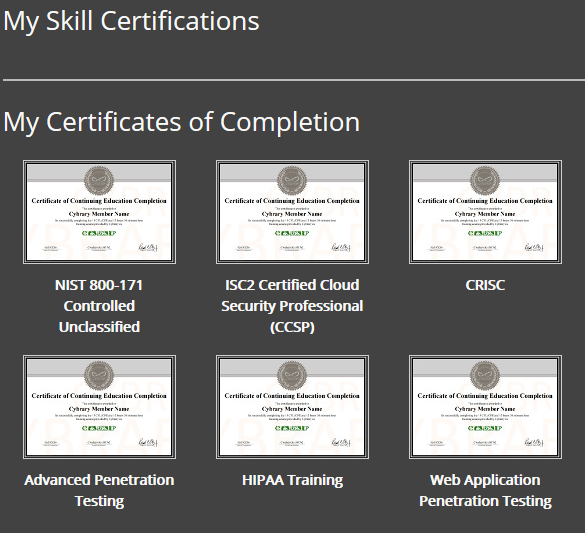585x533 pixels.
Task: Click the seal emblem on the CRISC certificate
Action: point(485,181)
